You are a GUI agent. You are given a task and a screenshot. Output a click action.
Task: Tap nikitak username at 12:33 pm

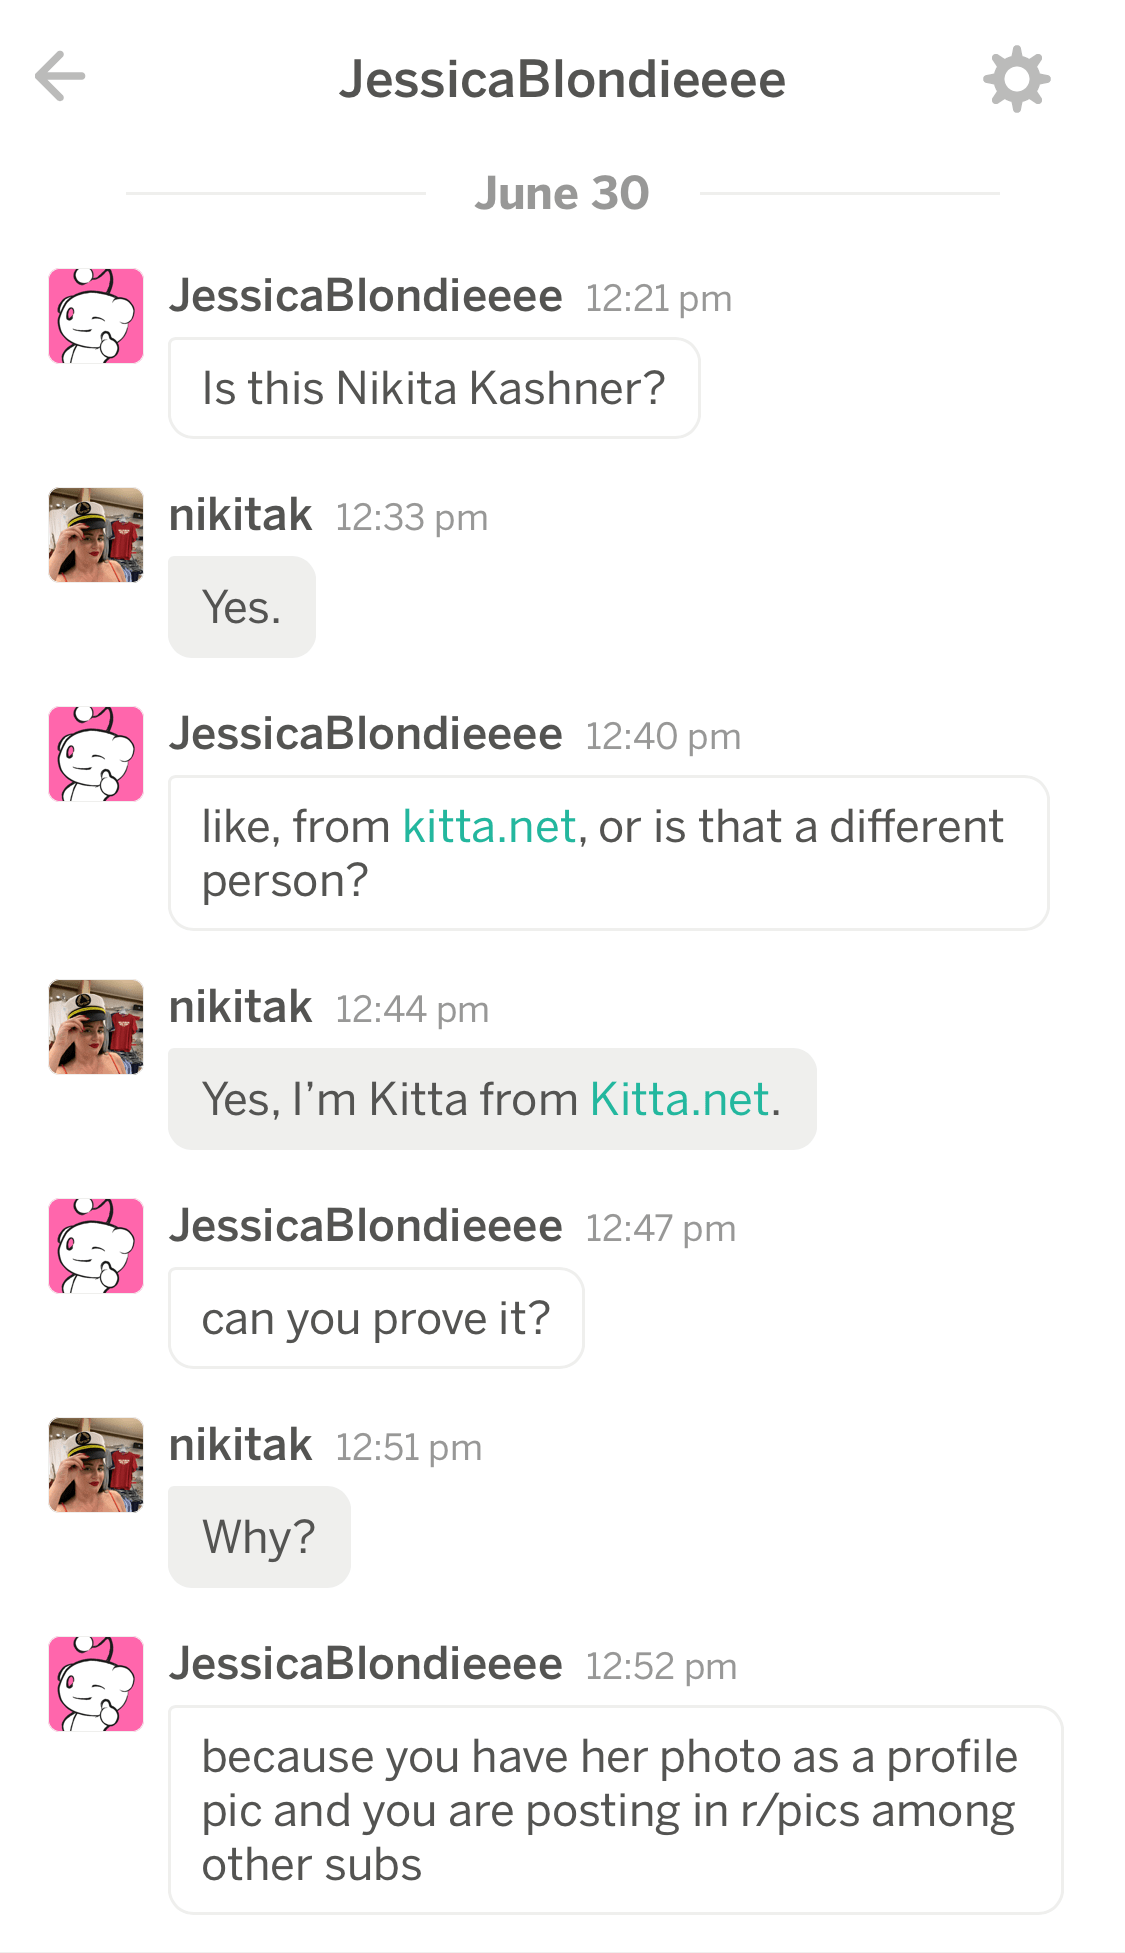click(240, 516)
